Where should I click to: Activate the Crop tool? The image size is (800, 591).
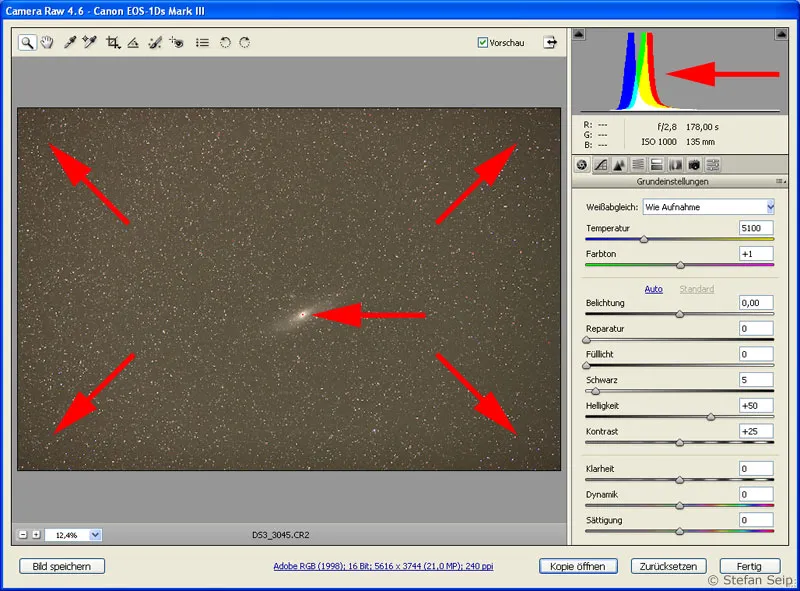(112, 43)
